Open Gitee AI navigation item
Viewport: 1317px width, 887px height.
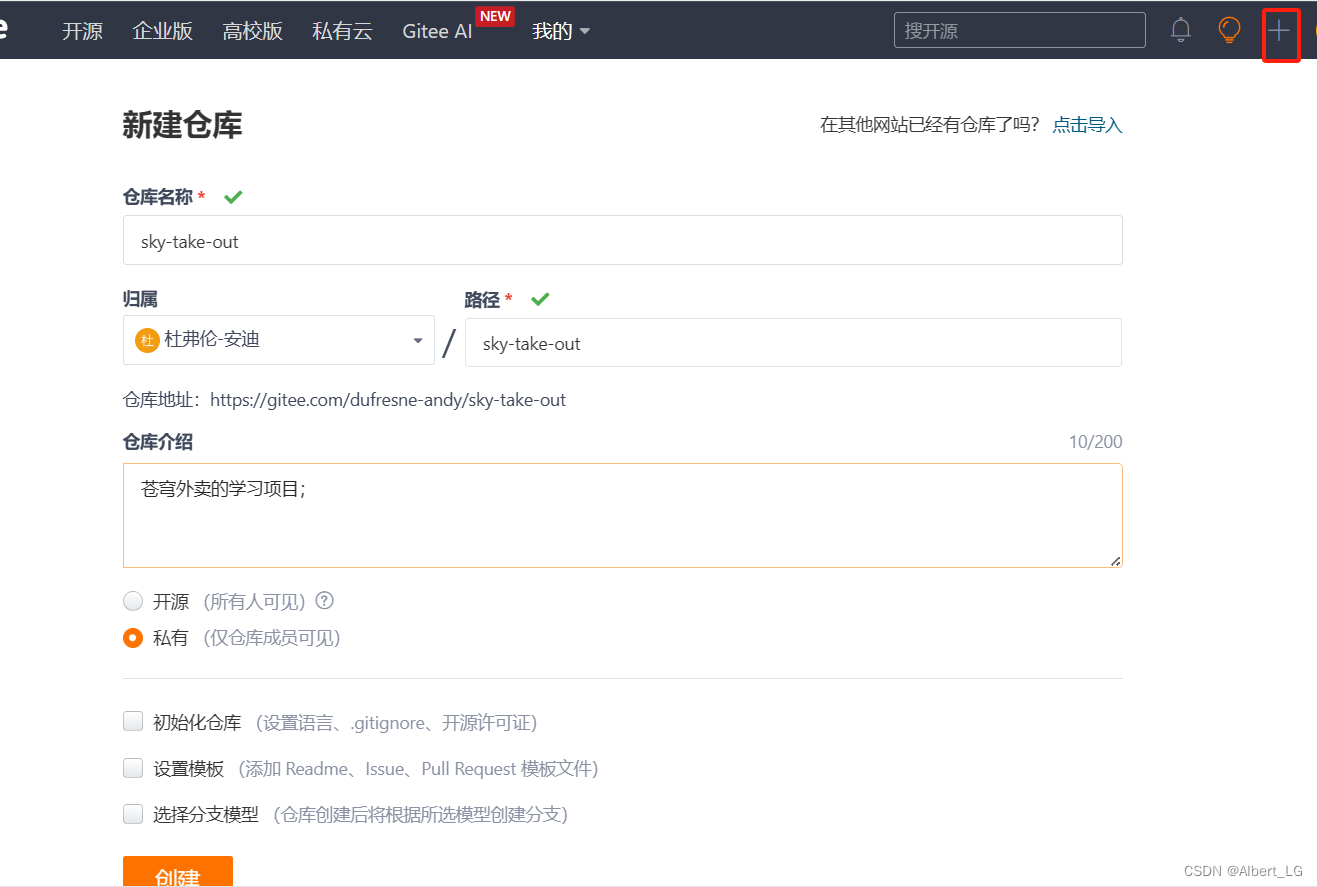(437, 31)
